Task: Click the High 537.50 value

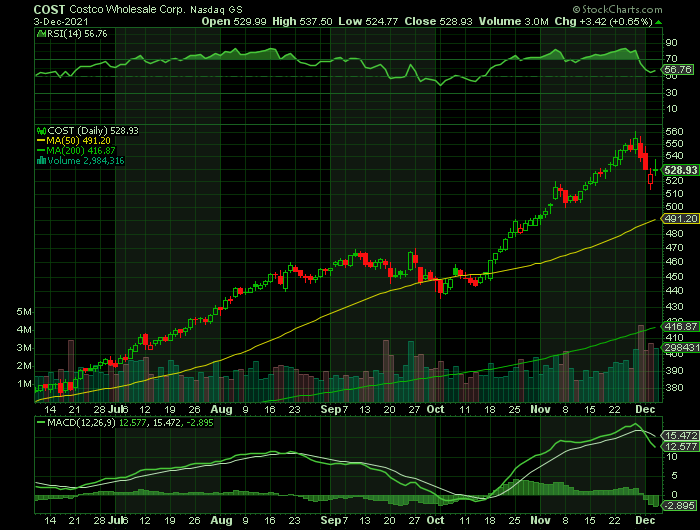Action: click(x=302, y=21)
